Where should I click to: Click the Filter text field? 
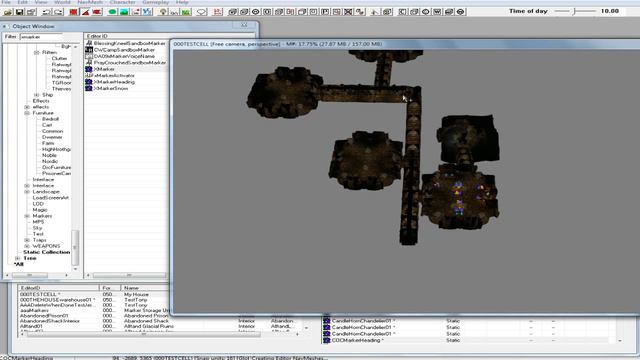[41, 37]
